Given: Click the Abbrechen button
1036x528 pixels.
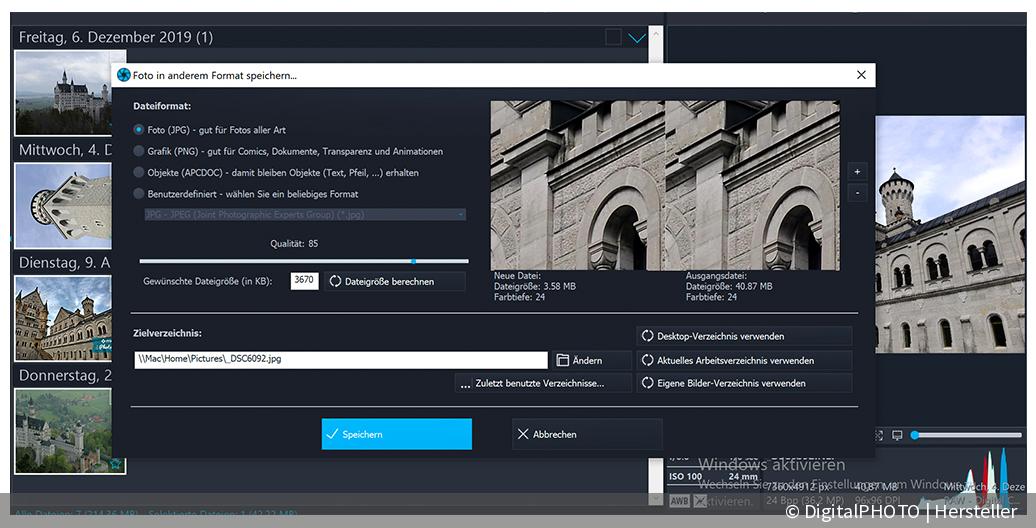Looking at the screenshot, I should [x=587, y=434].
